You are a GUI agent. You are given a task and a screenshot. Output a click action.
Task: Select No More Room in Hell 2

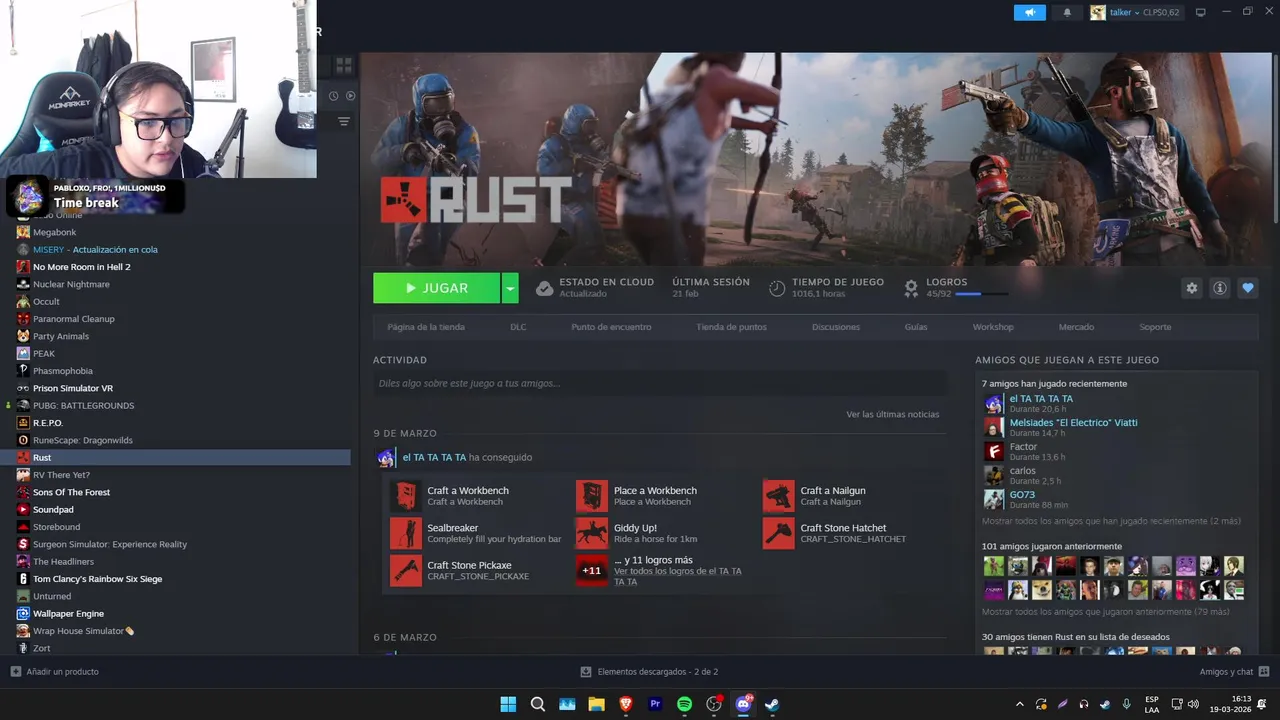tap(81, 267)
